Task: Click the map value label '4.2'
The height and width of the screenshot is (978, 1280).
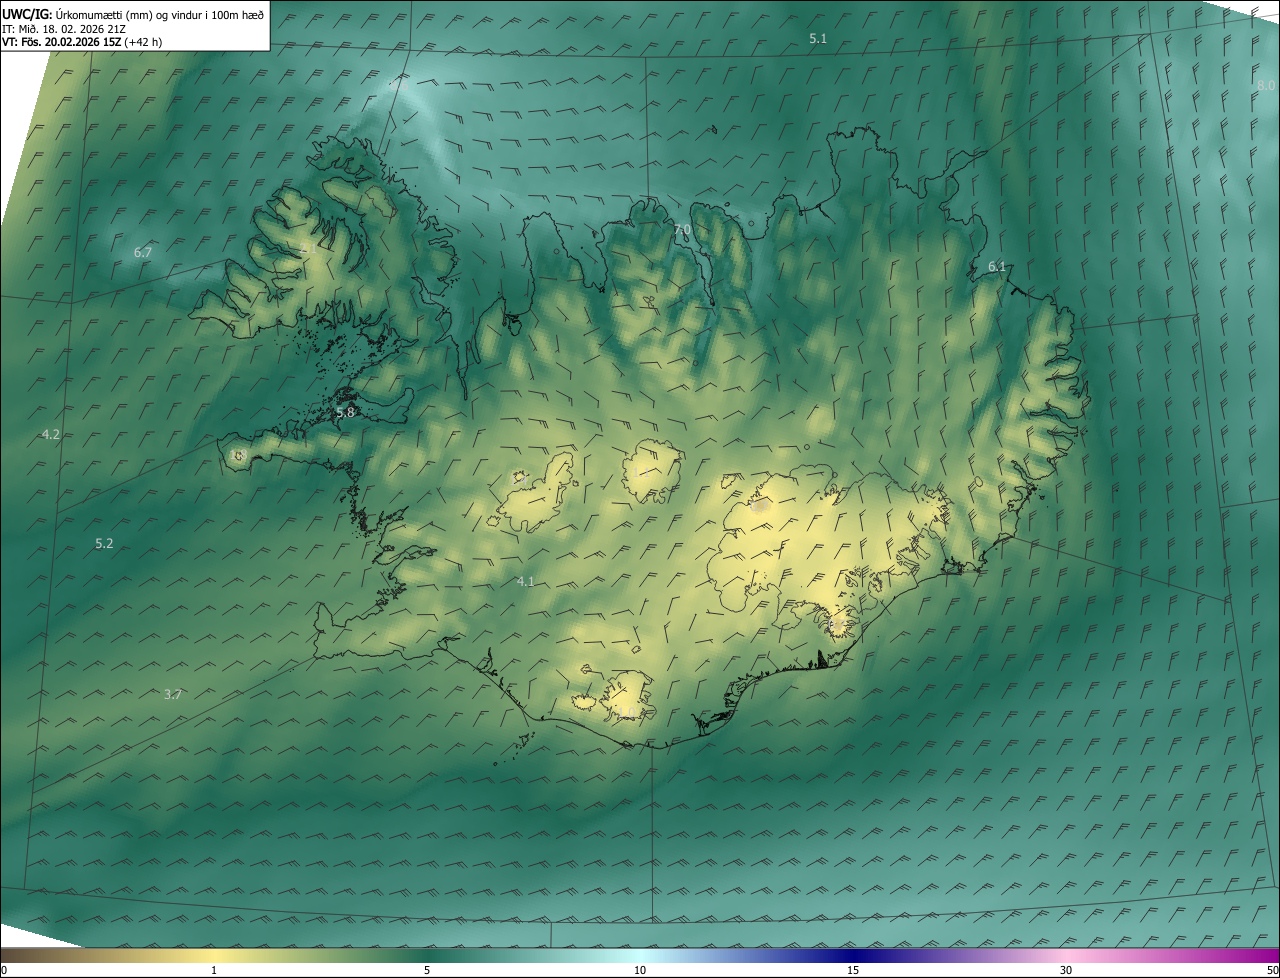Action: pos(51,434)
